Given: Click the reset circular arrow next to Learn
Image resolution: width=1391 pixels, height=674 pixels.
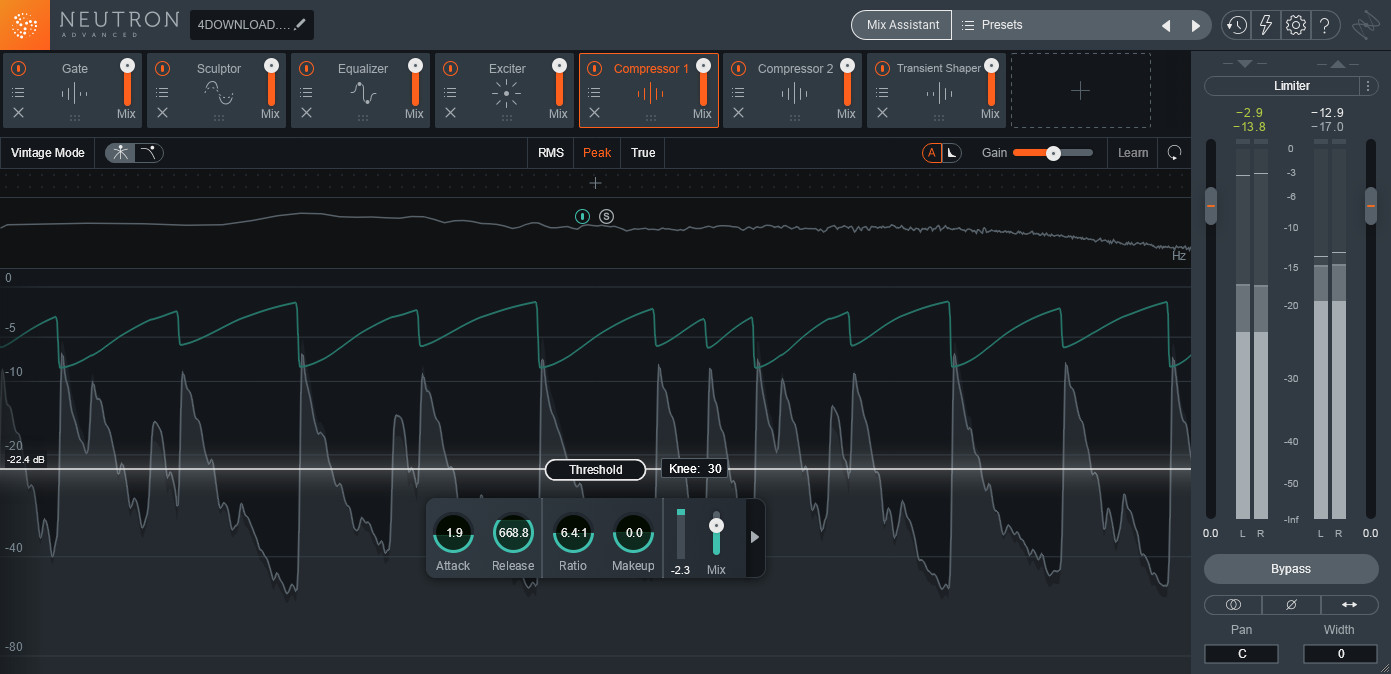Looking at the screenshot, I should tap(1174, 153).
